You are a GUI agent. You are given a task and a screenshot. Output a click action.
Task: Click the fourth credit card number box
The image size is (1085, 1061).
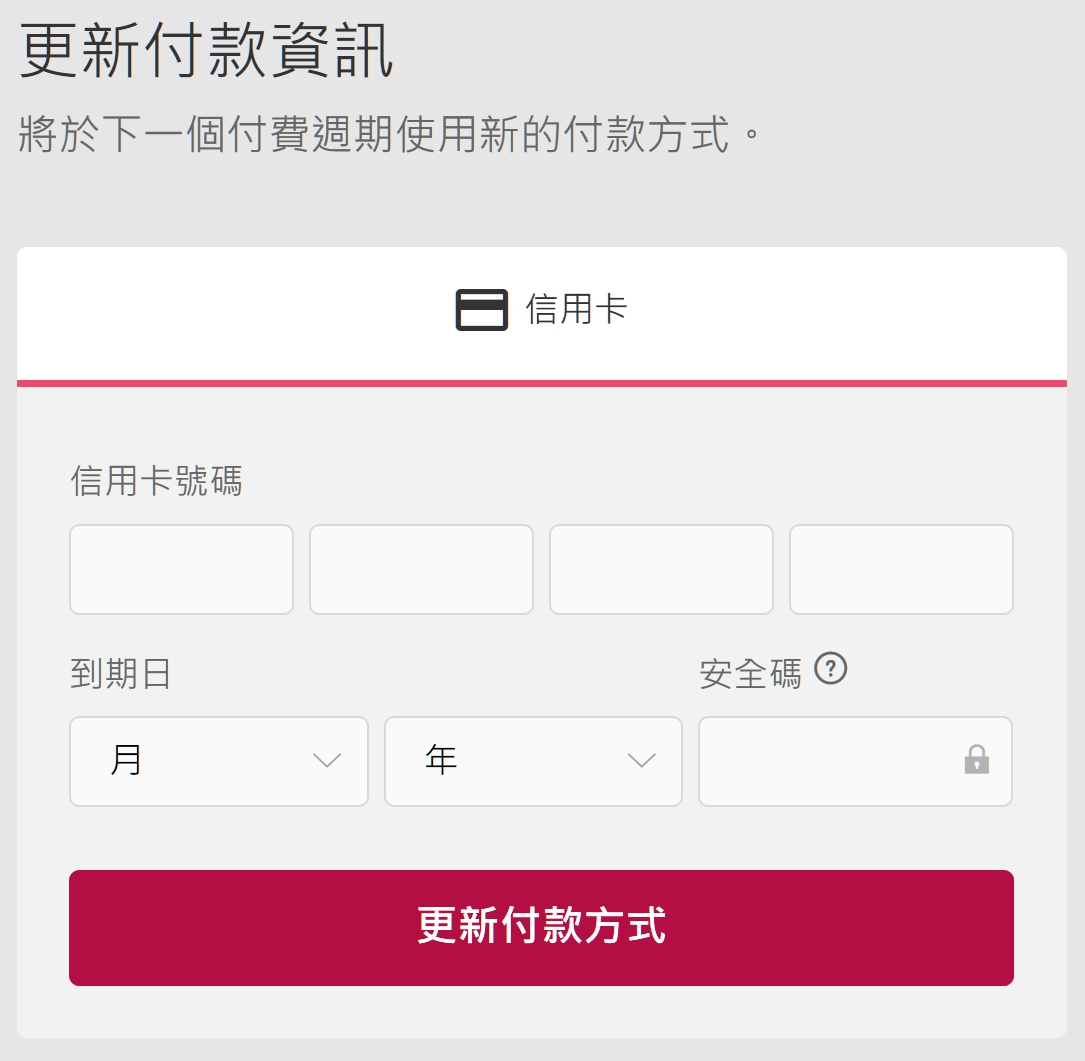tap(901, 569)
